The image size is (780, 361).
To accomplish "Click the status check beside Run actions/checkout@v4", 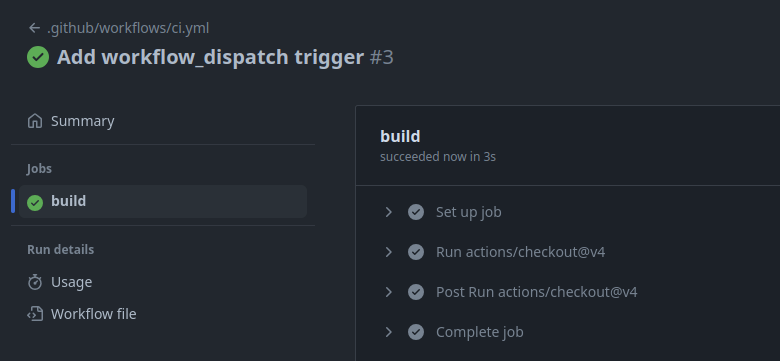I will 416,252.
